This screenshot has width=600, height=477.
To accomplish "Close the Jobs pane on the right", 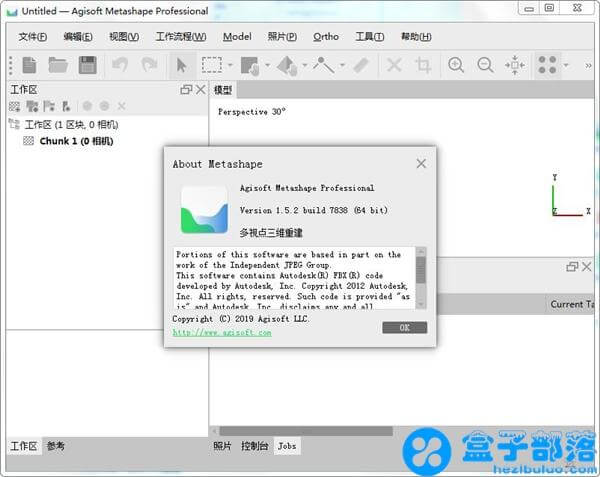I will click(587, 267).
